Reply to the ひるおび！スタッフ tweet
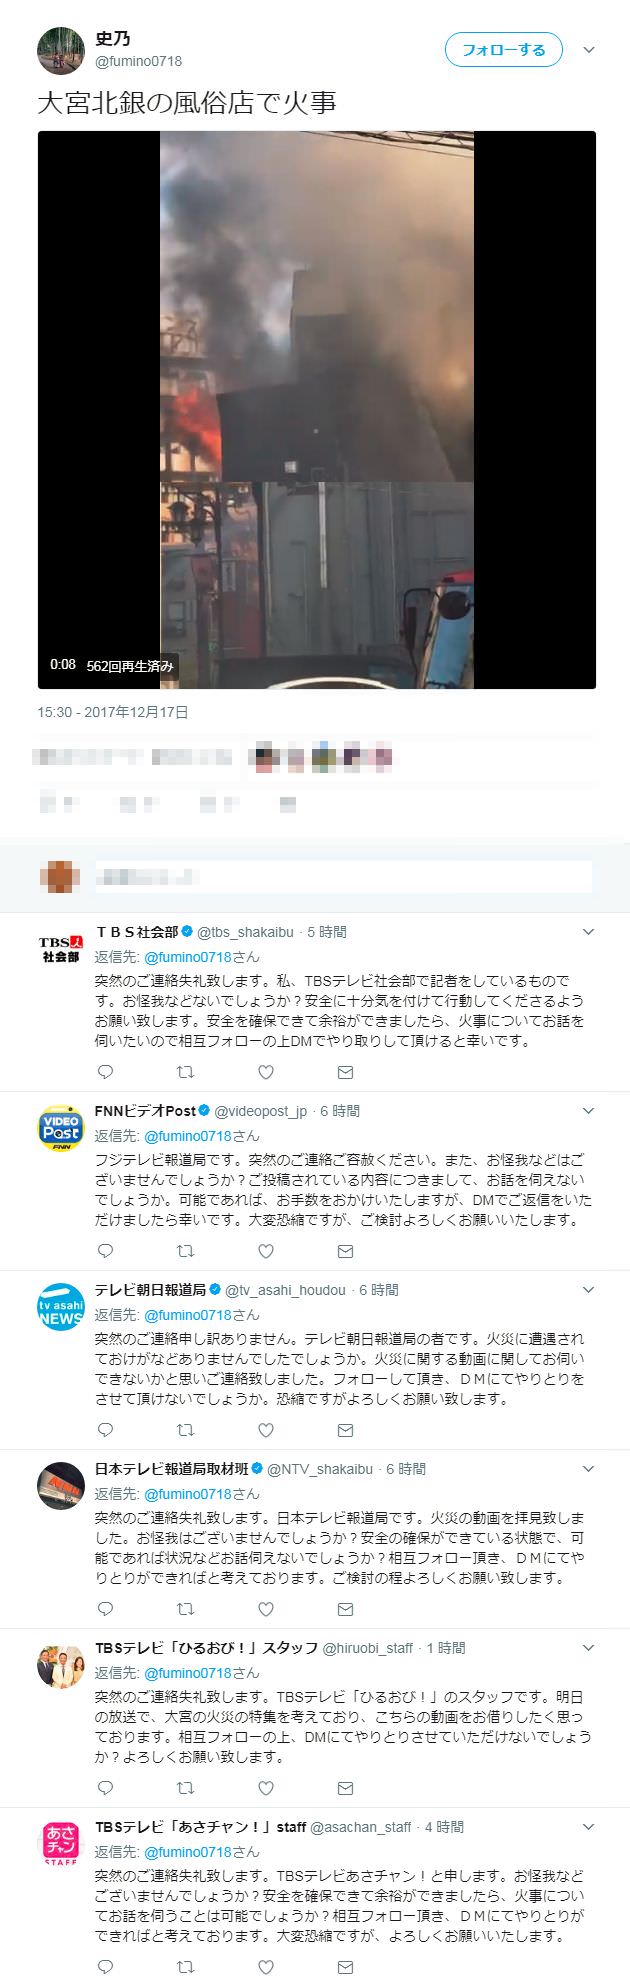The width and height of the screenshot is (630, 1984). (106, 1788)
